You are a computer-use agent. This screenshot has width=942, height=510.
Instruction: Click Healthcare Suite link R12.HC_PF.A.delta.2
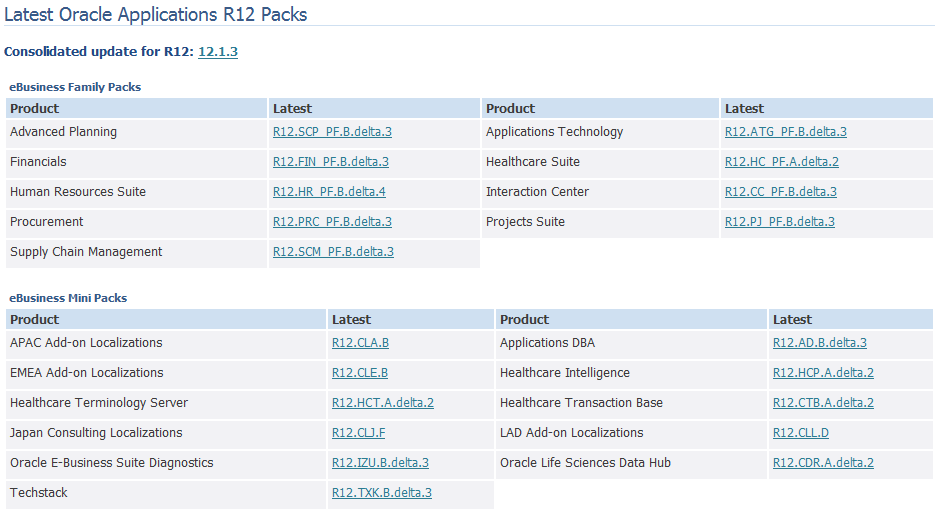781,162
